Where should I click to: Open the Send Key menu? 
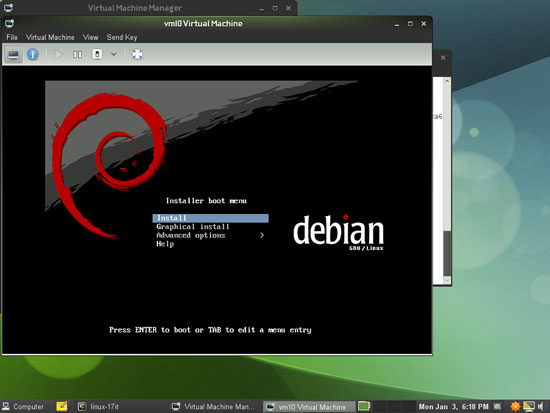point(122,37)
